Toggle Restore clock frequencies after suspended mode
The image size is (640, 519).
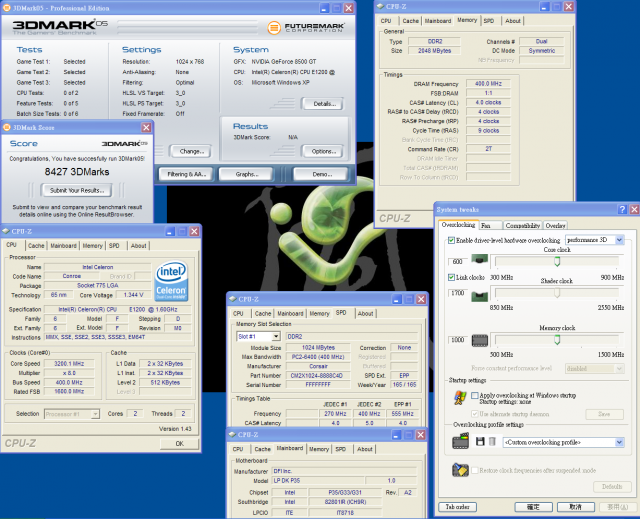475,470
